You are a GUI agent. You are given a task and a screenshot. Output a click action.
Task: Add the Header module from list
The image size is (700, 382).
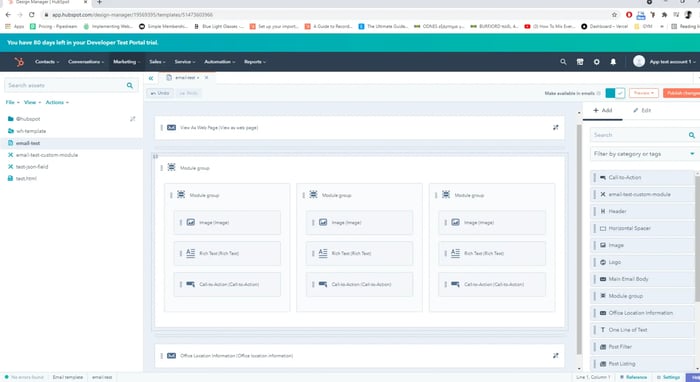pos(643,211)
